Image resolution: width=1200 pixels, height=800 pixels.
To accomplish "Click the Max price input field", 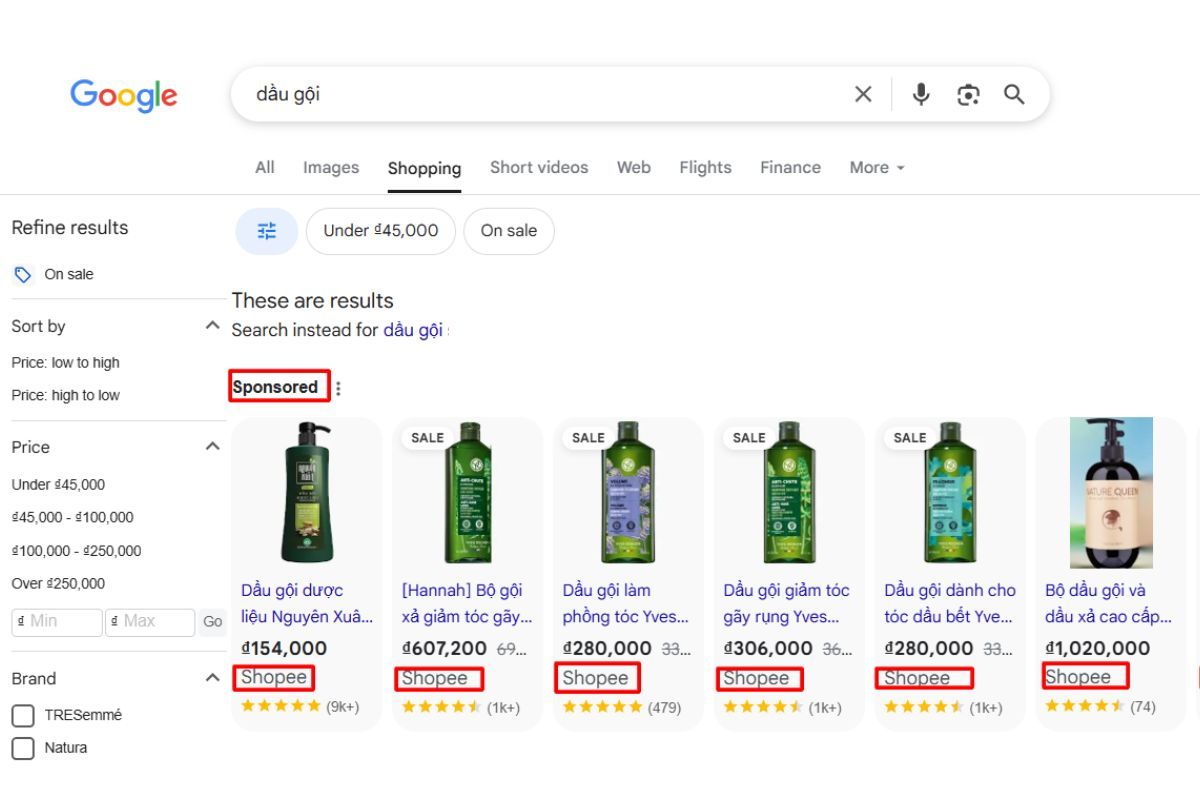I will click(150, 622).
